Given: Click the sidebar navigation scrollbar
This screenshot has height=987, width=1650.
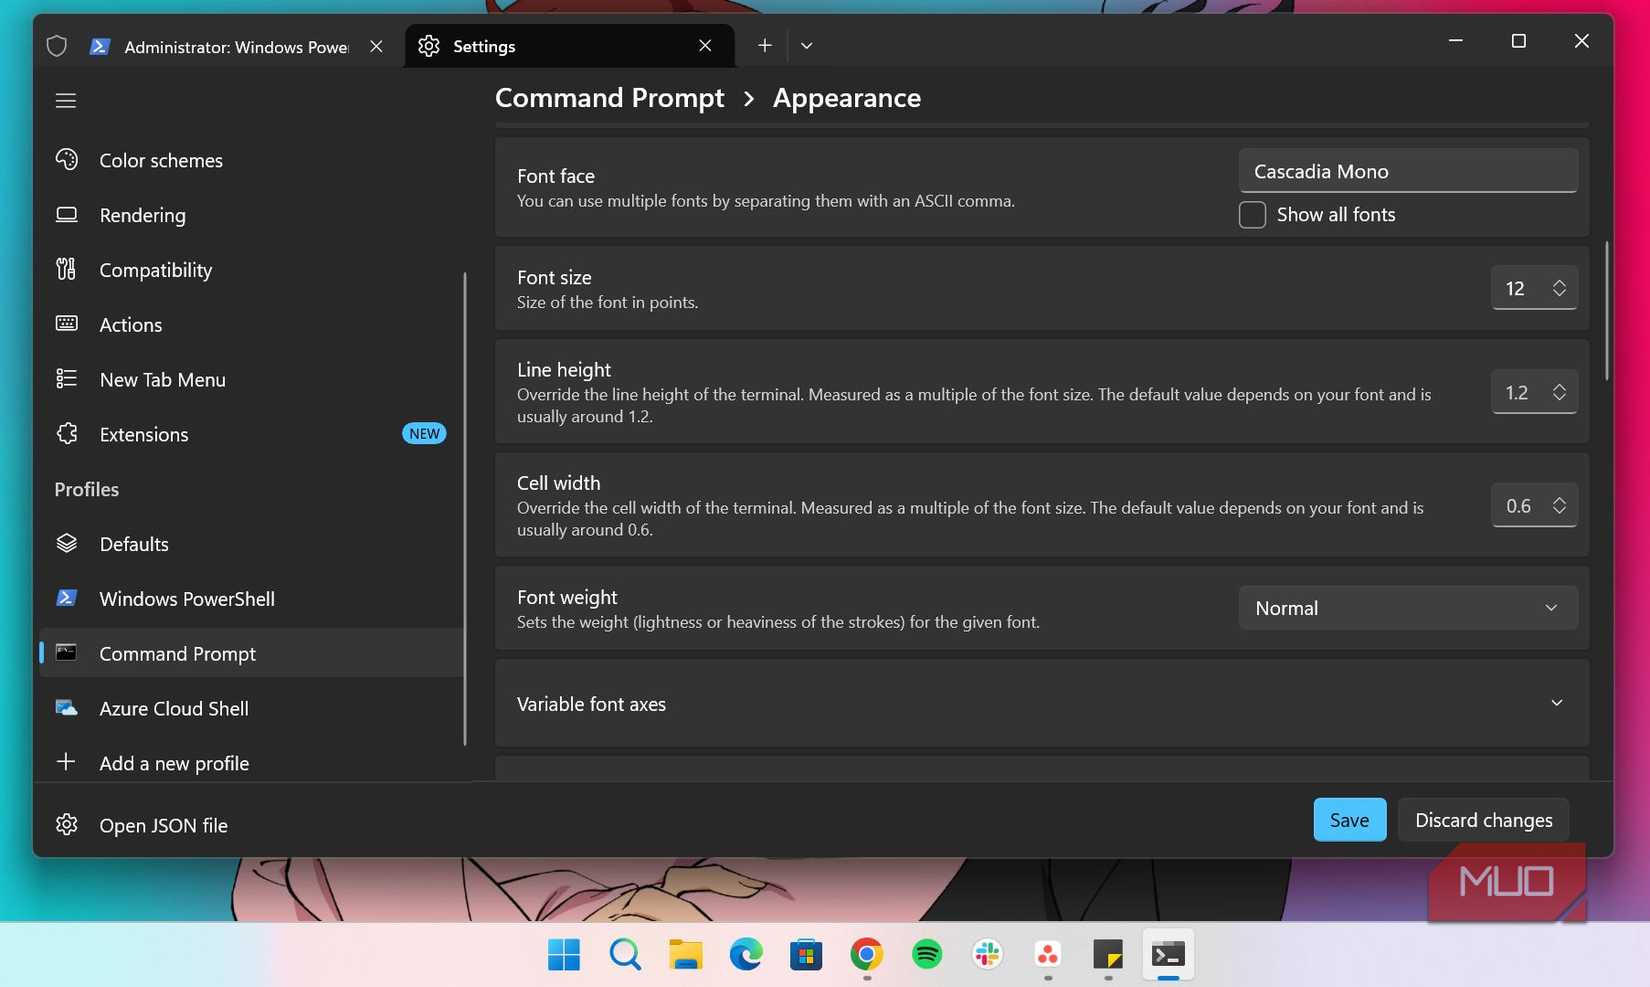Looking at the screenshot, I should (465, 508).
